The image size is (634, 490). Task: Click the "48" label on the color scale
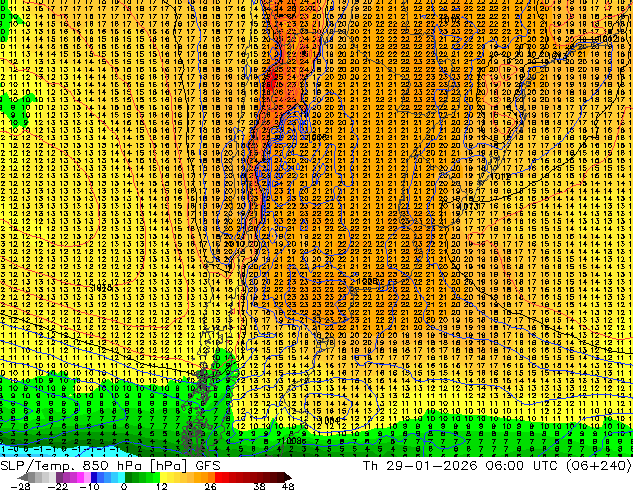pyautogui.click(x=288, y=486)
